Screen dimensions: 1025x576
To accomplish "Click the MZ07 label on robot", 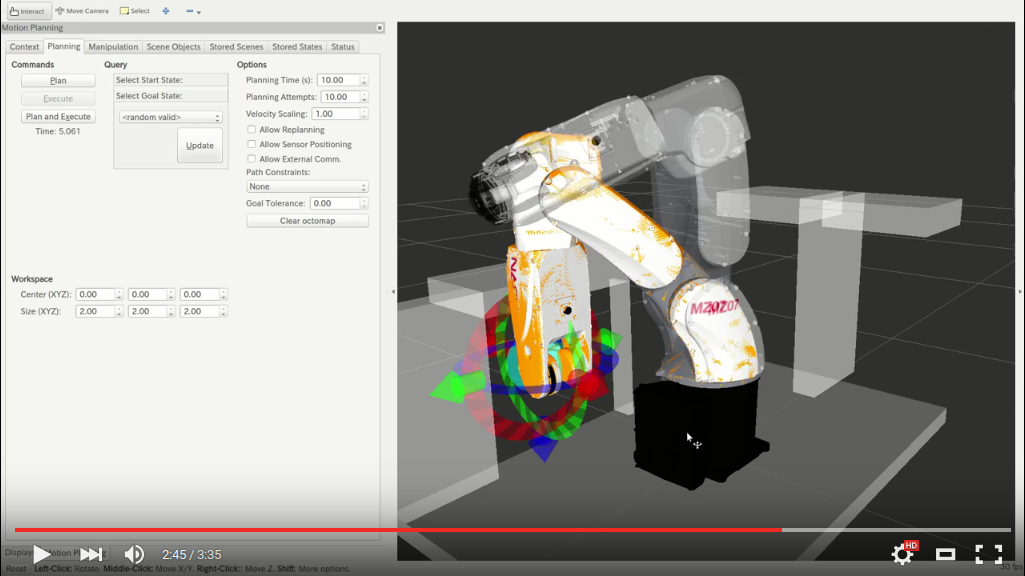I will click(x=714, y=307).
